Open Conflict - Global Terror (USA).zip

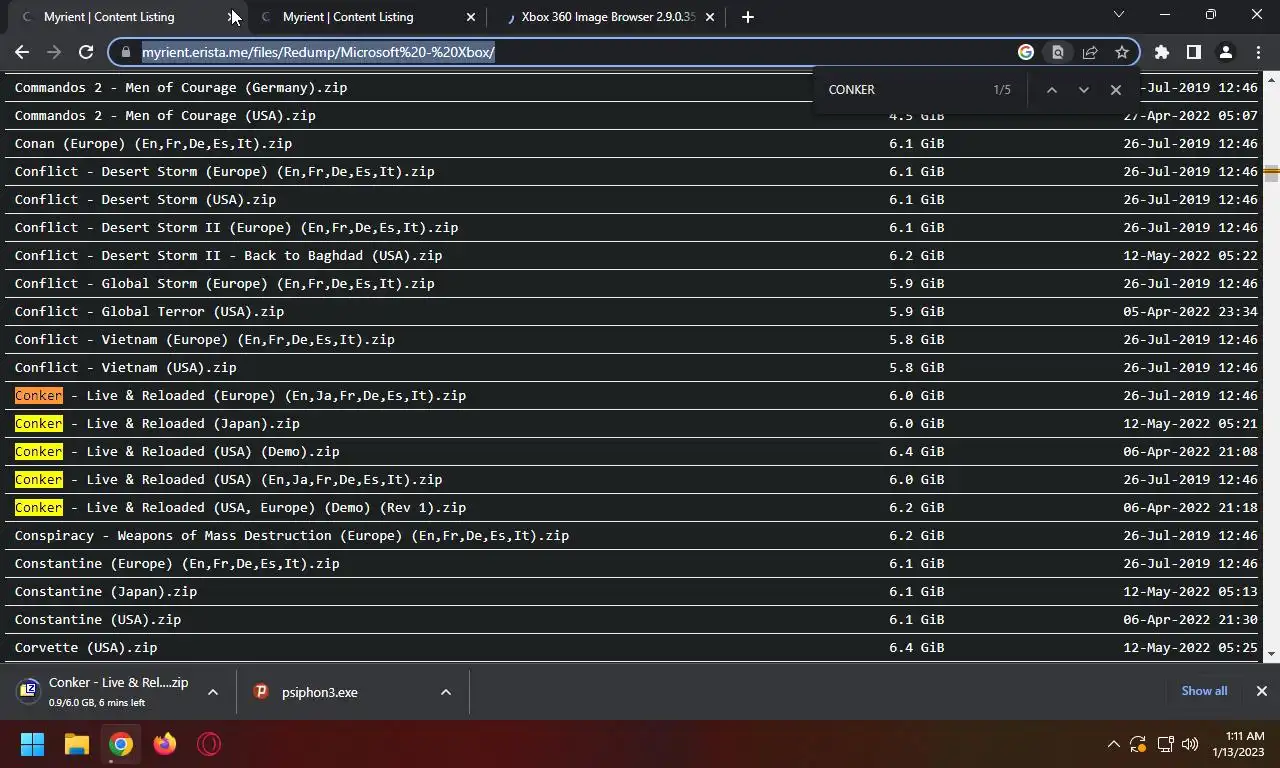149,311
